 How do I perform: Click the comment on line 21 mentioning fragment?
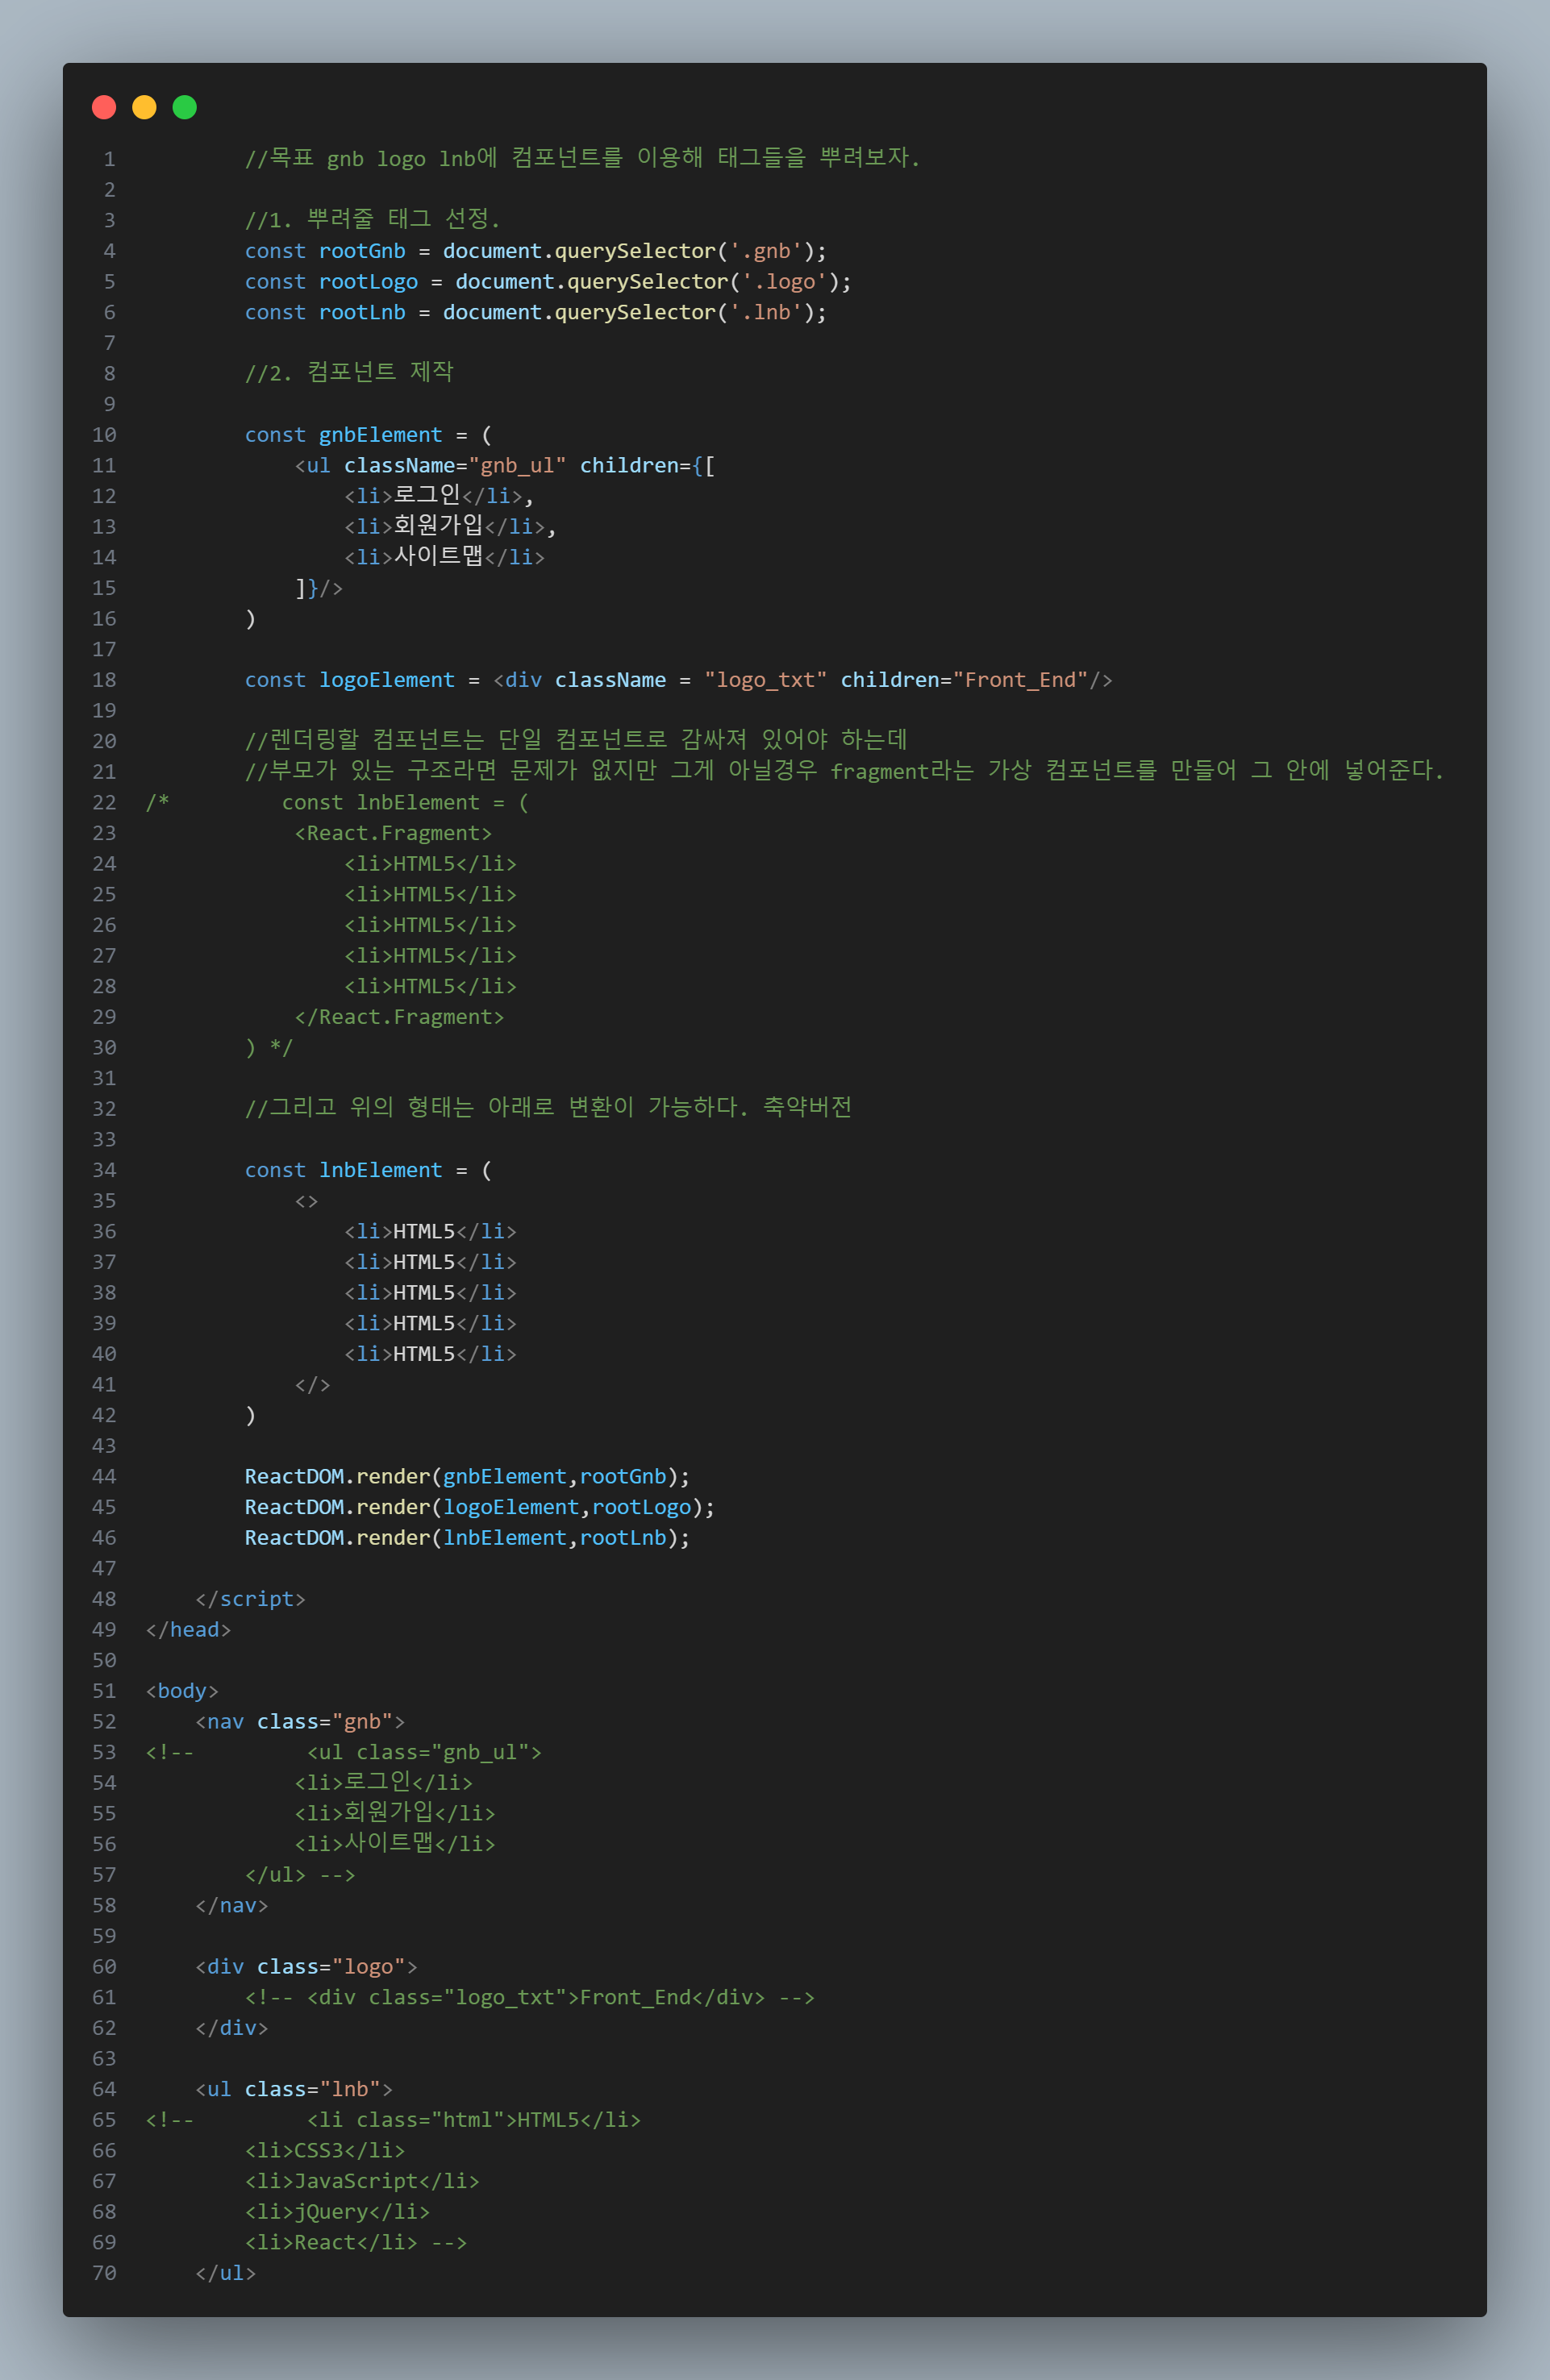click(x=845, y=771)
